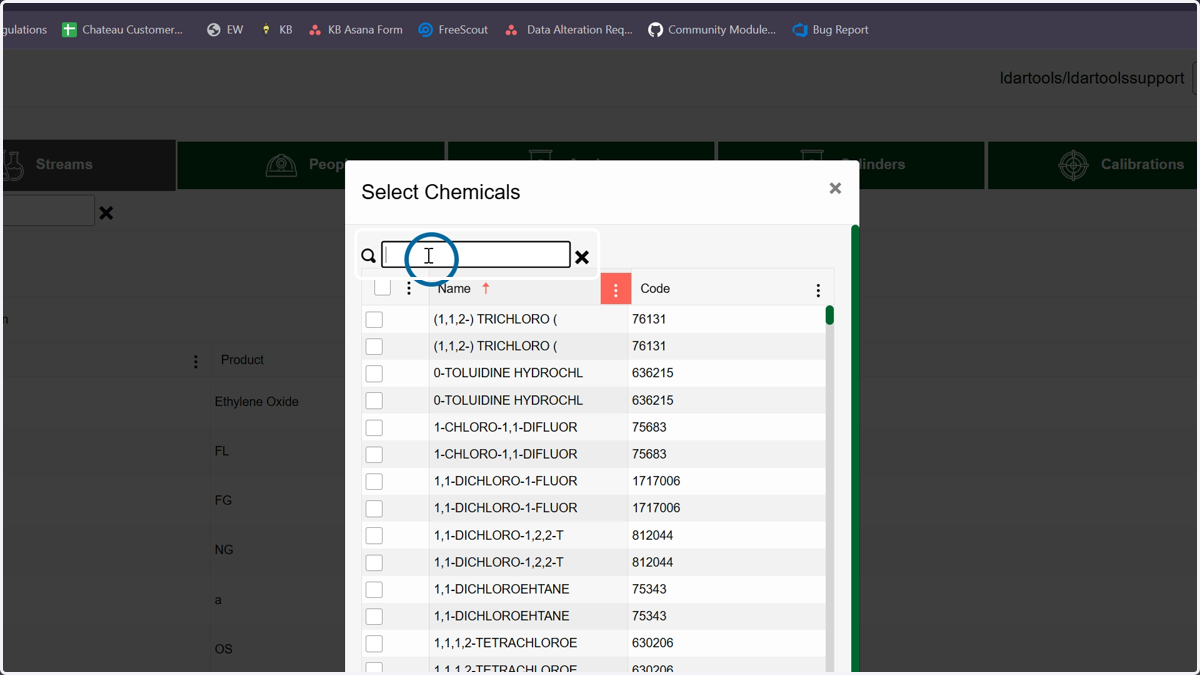Check the first 0-TOLUIDINE HYDROCHL row checkbox

click(x=374, y=374)
